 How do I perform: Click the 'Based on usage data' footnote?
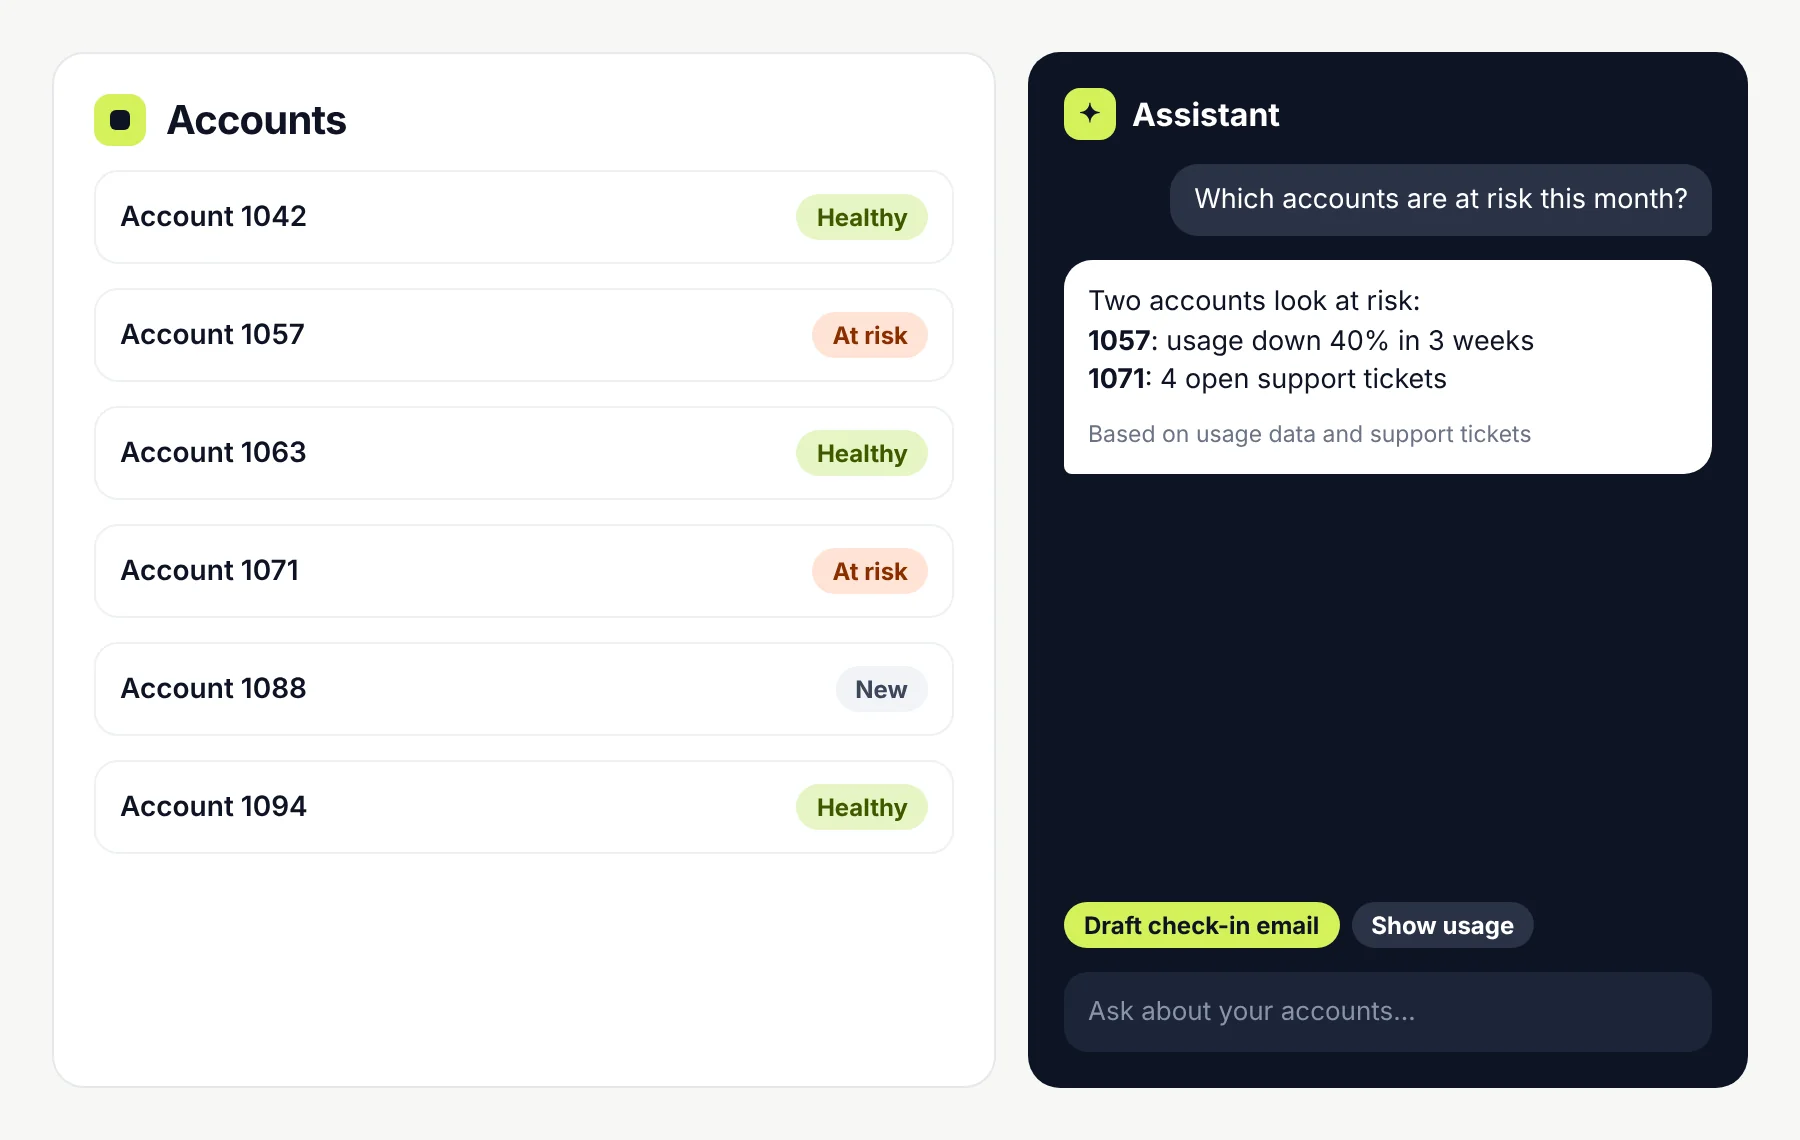(x=1309, y=434)
